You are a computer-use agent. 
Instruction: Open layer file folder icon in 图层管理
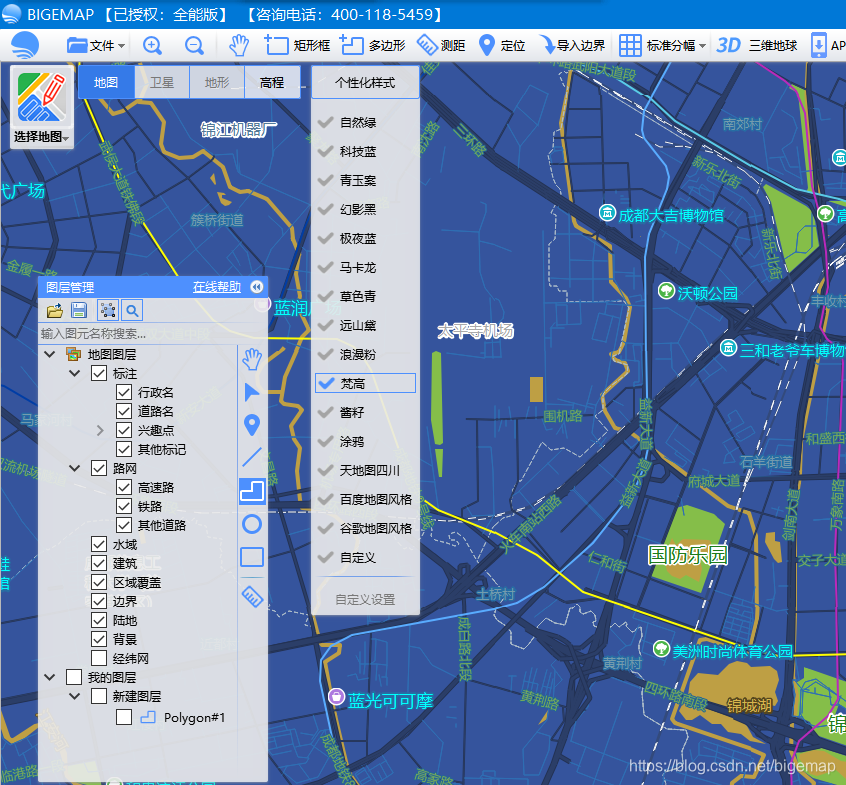coord(54,310)
